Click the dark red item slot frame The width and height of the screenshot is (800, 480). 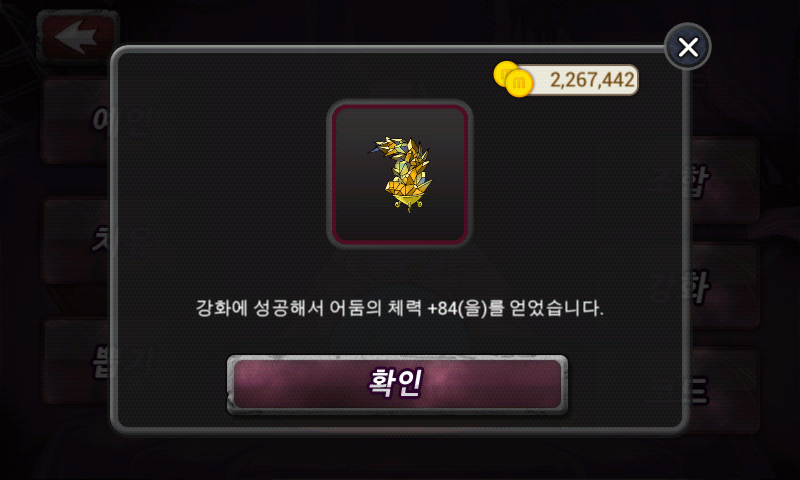[x=400, y=174]
